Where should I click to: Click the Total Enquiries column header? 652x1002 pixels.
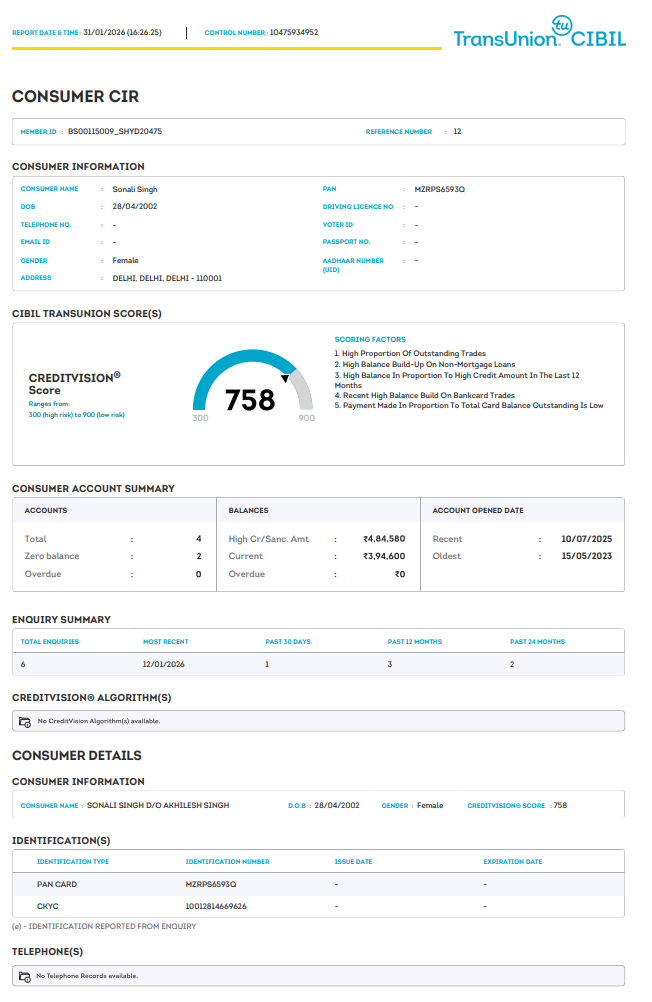click(x=50, y=642)
